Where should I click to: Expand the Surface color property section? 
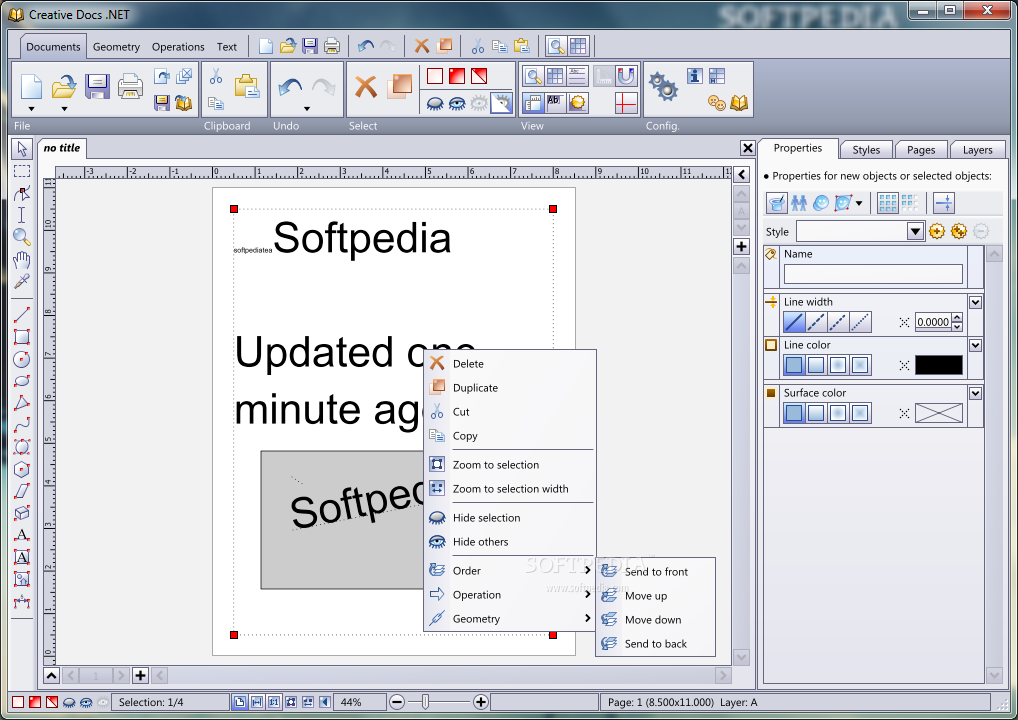pos(975,393)
